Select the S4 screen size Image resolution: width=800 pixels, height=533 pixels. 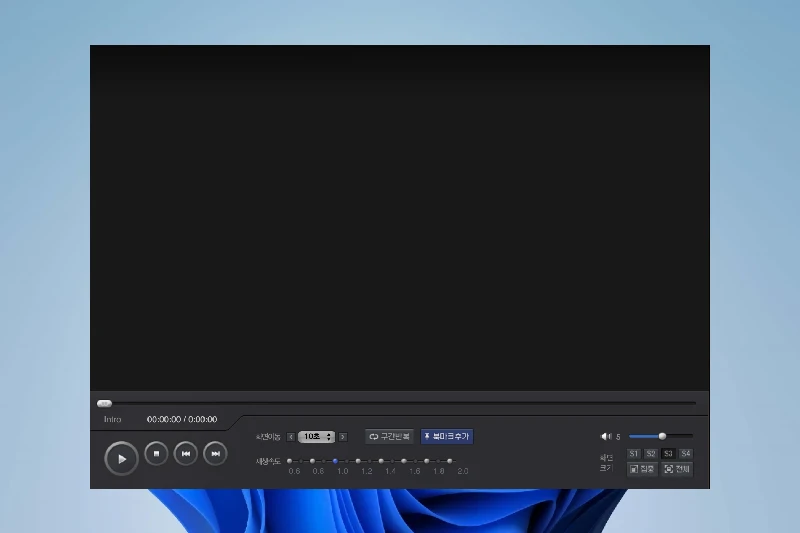tap(685, 454)
